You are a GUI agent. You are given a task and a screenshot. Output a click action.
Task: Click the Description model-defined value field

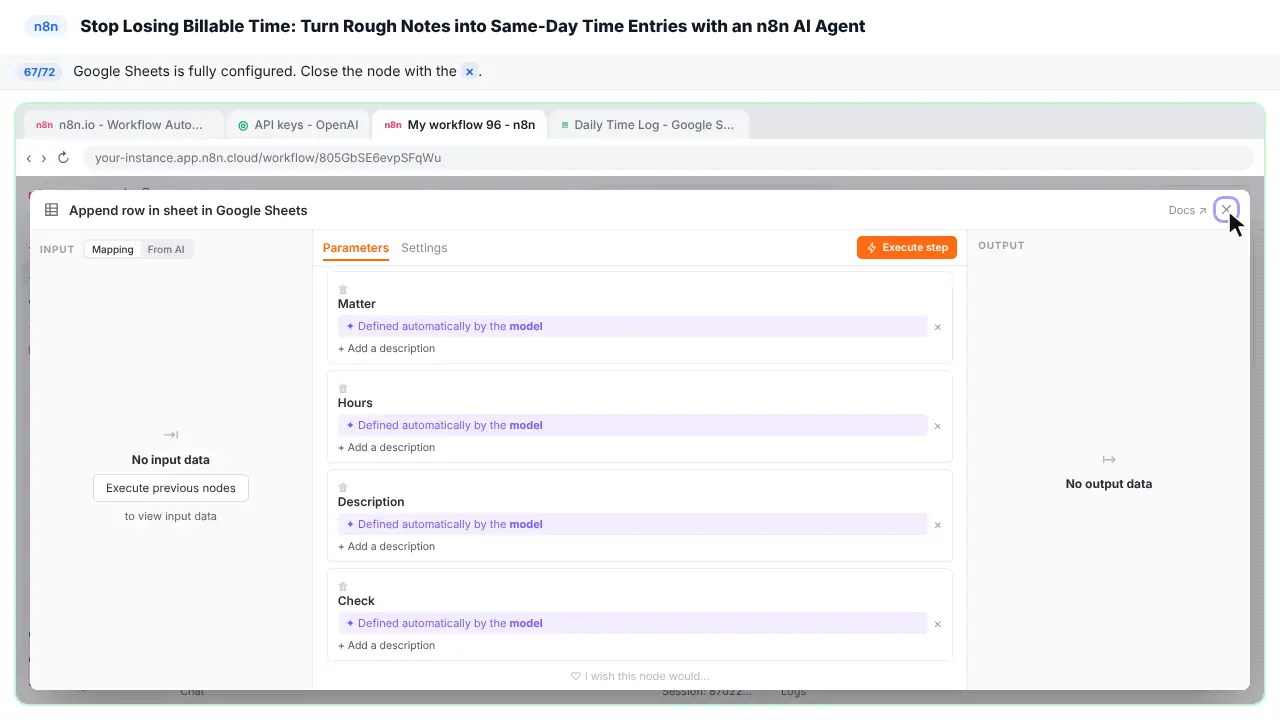633,524
